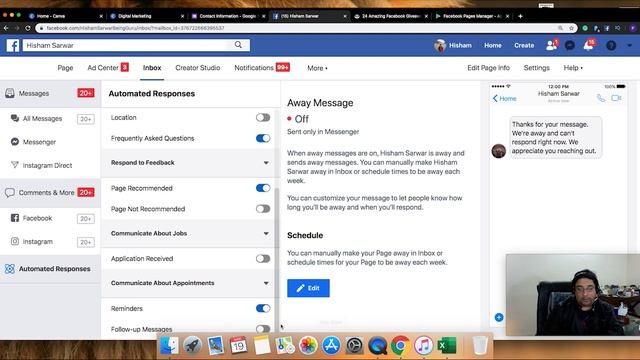Open Google Chrome from the dock
Screen dimensions: 640x360
pos(400,346)
